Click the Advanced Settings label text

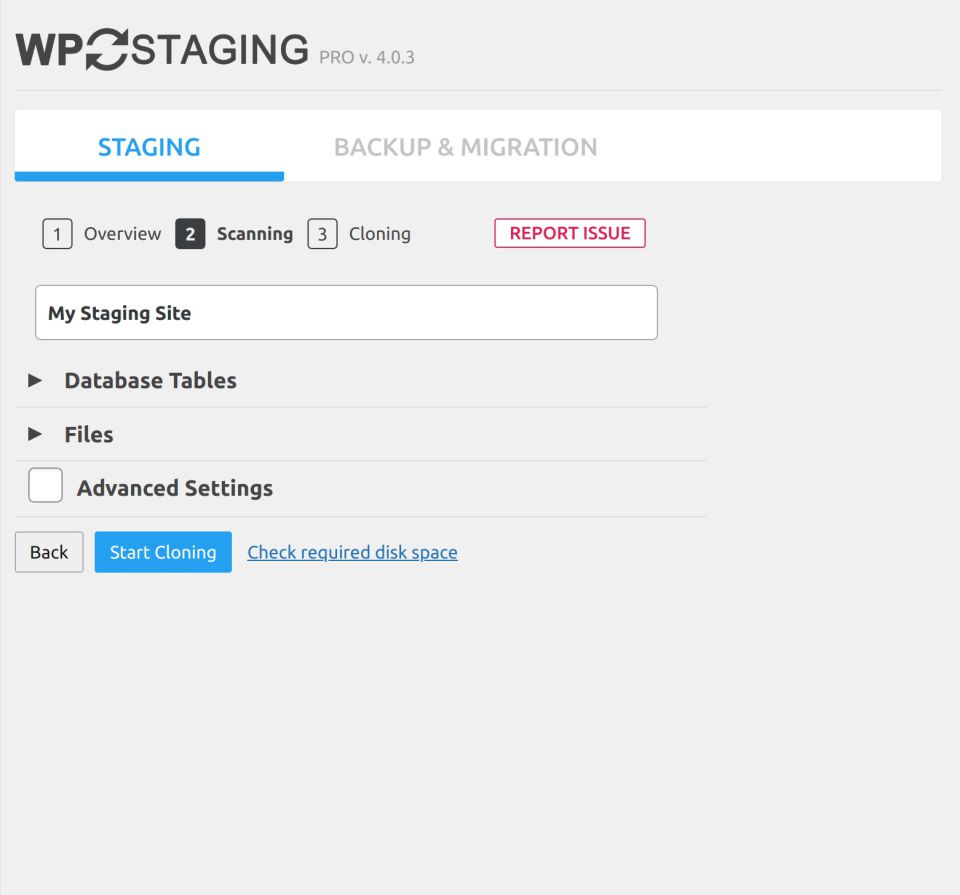[175, 488]
